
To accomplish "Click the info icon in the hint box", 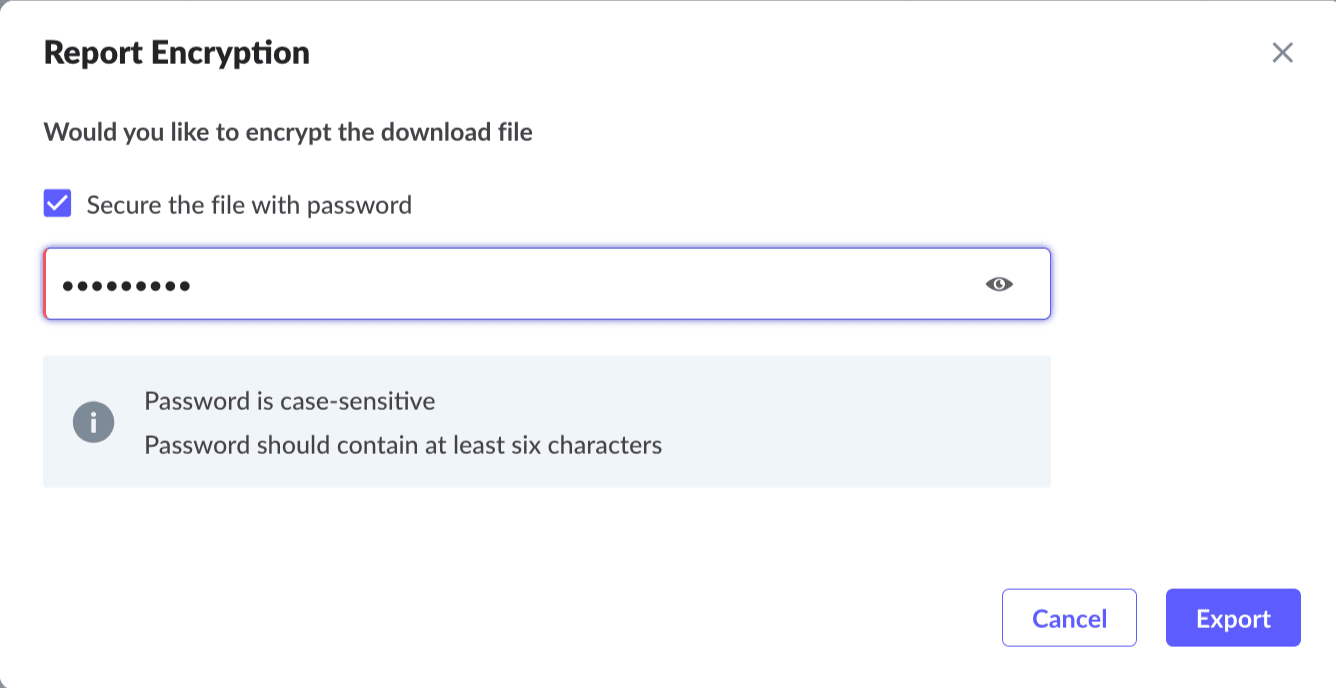I will 93,422.
